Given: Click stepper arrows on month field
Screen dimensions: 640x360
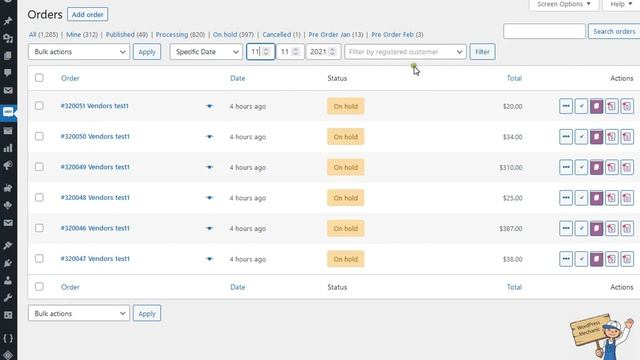Looking at the screenshot, I should (296, 52).
